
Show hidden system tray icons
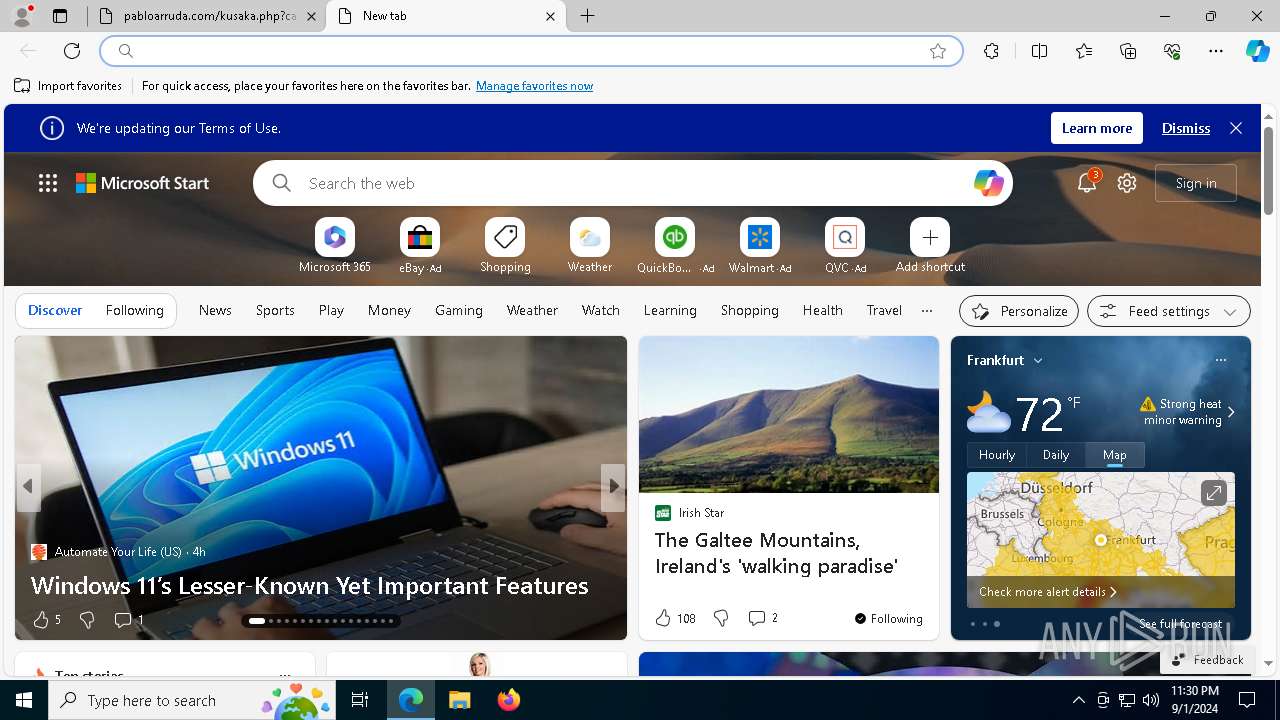tap(1078, 700)
